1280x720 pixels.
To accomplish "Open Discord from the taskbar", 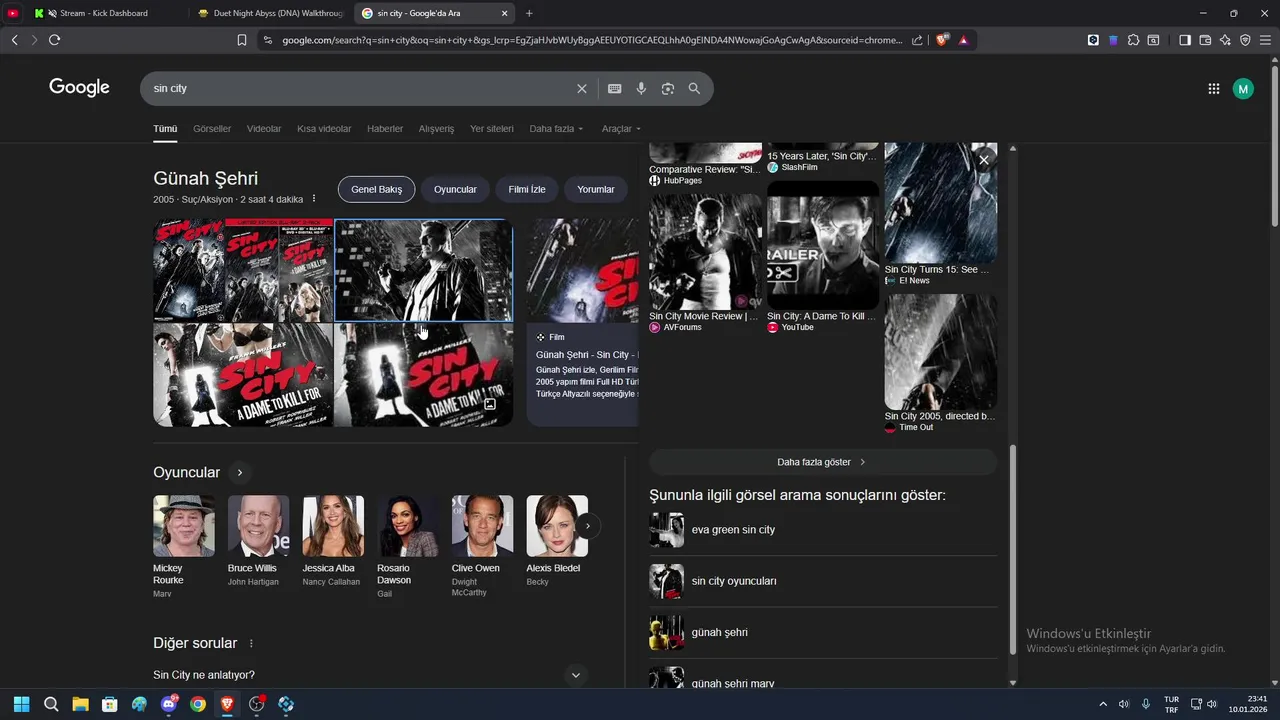I will (x=168, y=704).
